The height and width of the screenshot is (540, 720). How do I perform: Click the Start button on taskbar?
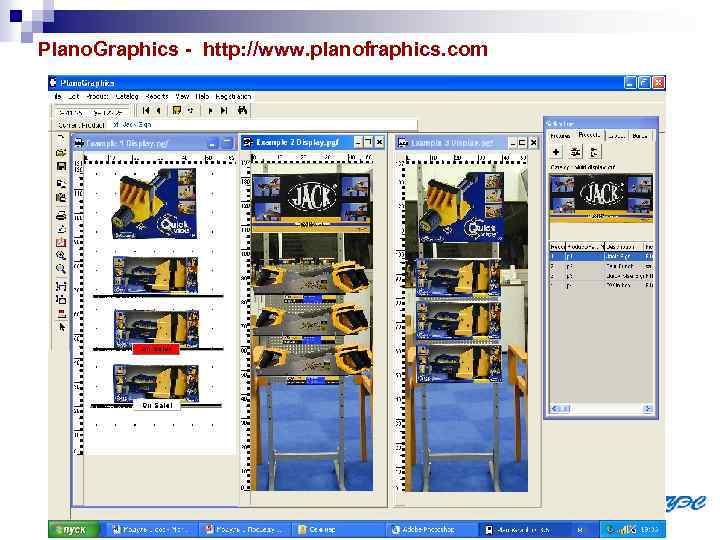click(73, 529)
